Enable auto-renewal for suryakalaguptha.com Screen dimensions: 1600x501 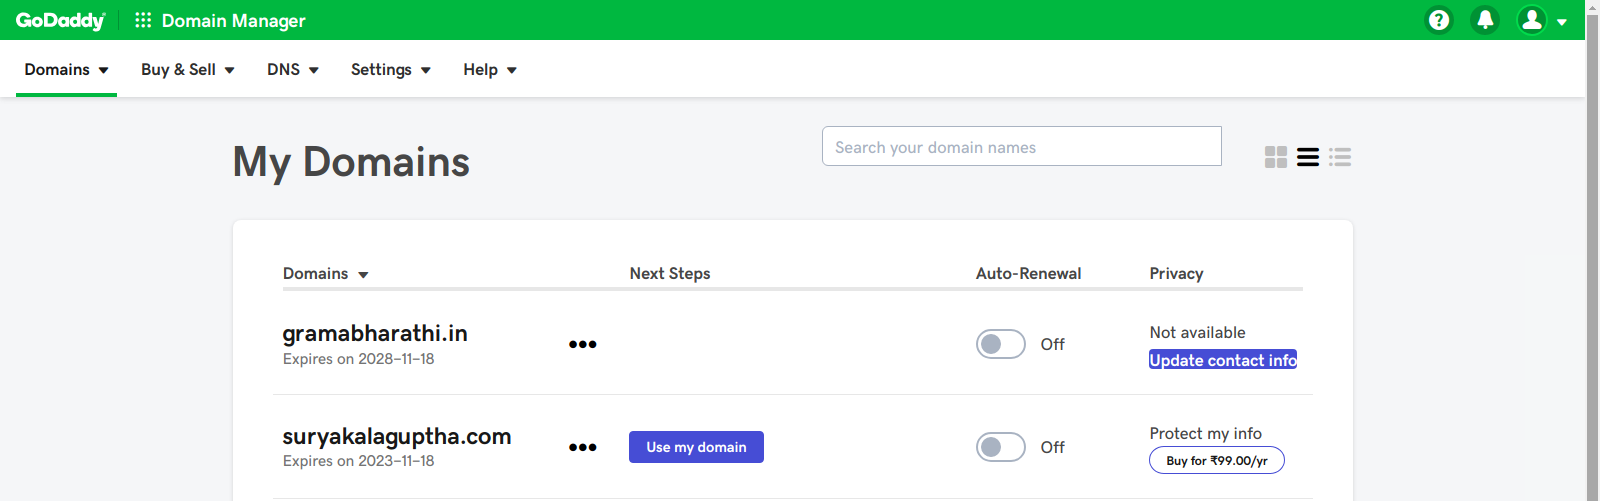[1001, 447]
